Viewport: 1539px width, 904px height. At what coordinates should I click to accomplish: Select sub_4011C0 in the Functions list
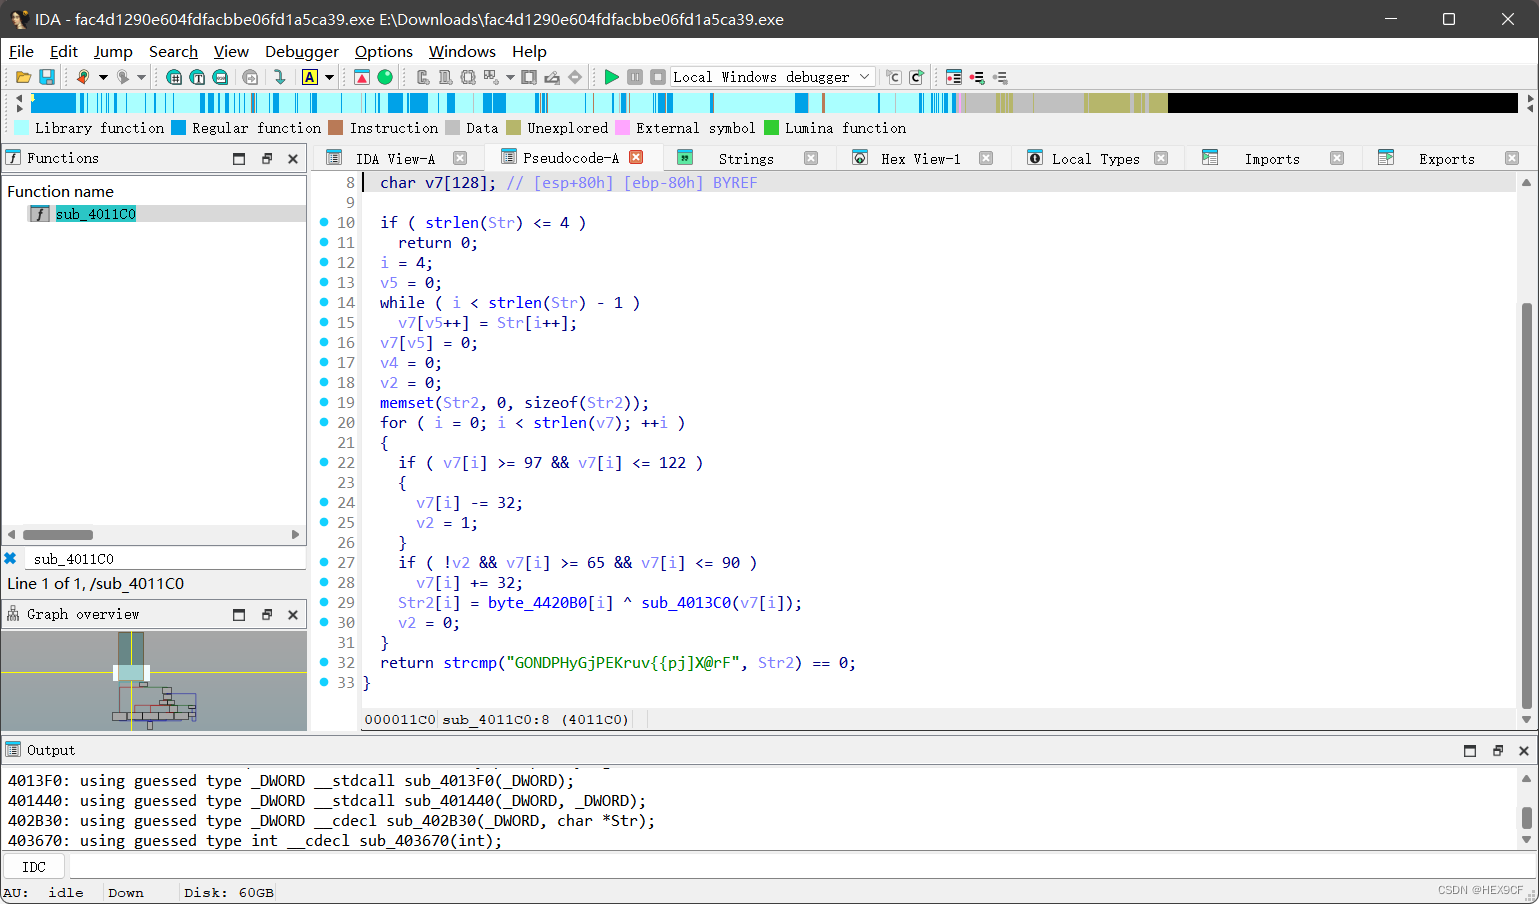pyautogui.click(x=95, y=213)
